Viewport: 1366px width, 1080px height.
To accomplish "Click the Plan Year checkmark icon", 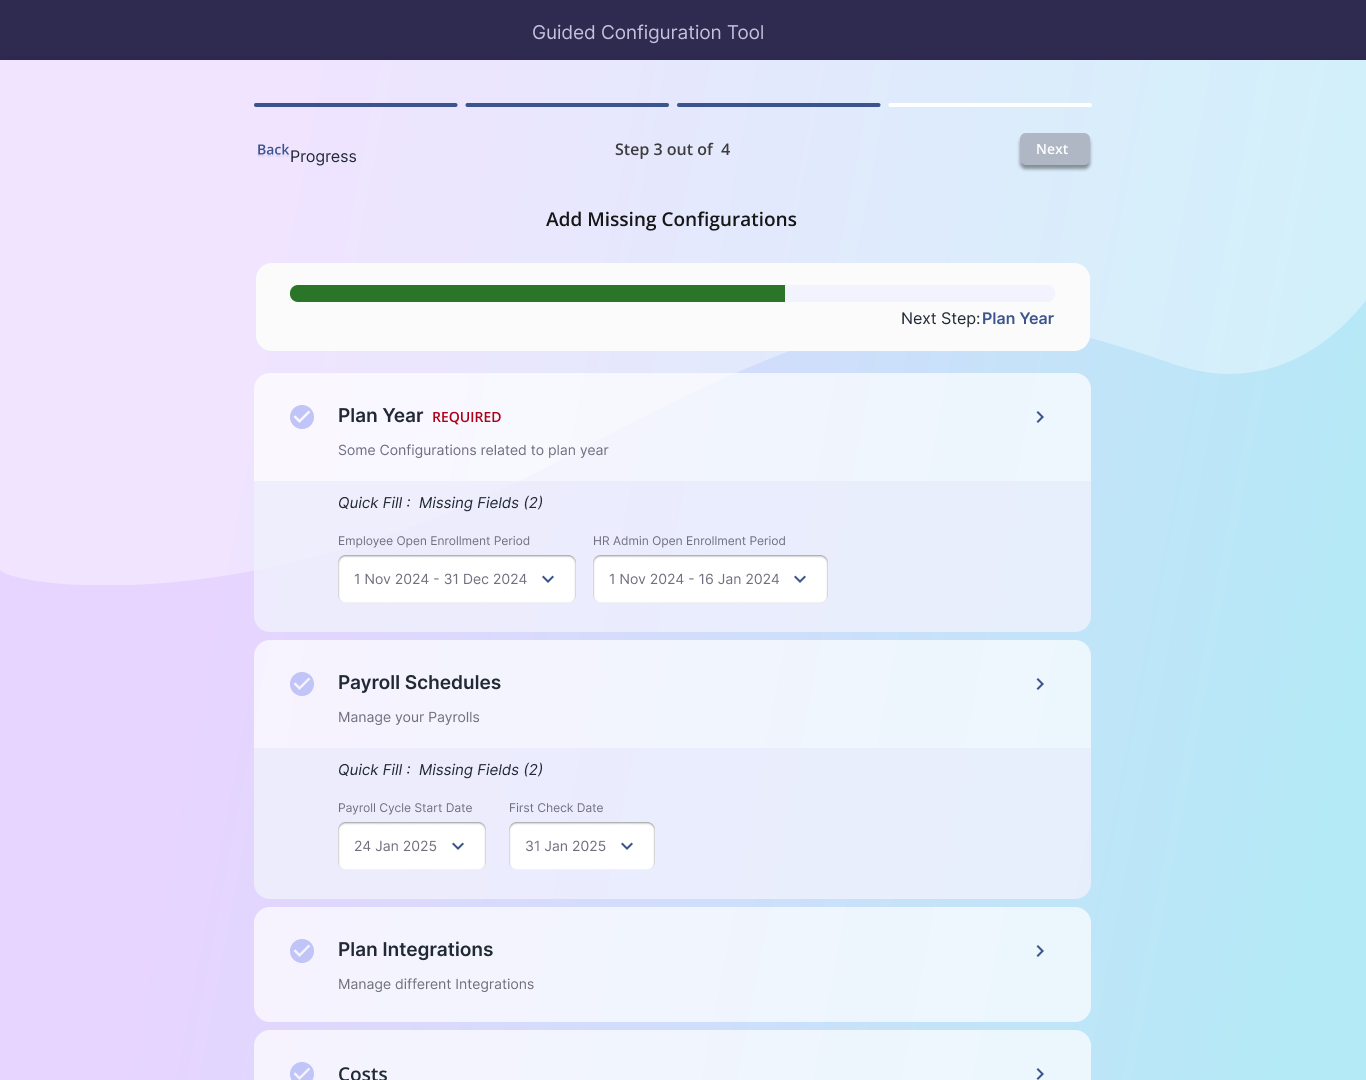I will (302, 417).
